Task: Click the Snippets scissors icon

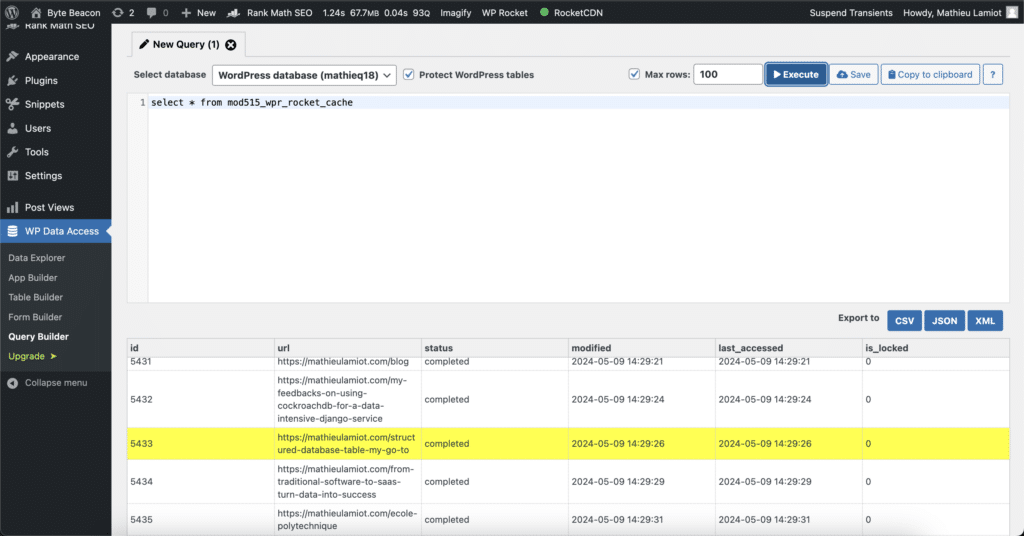Action: [x=12, y=104]
